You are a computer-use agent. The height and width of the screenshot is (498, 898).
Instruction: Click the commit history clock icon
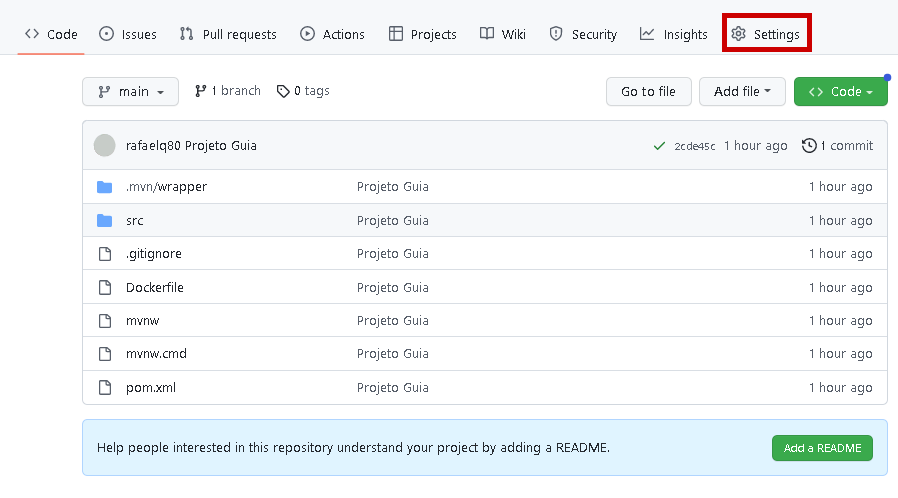[x=809, y=146]
